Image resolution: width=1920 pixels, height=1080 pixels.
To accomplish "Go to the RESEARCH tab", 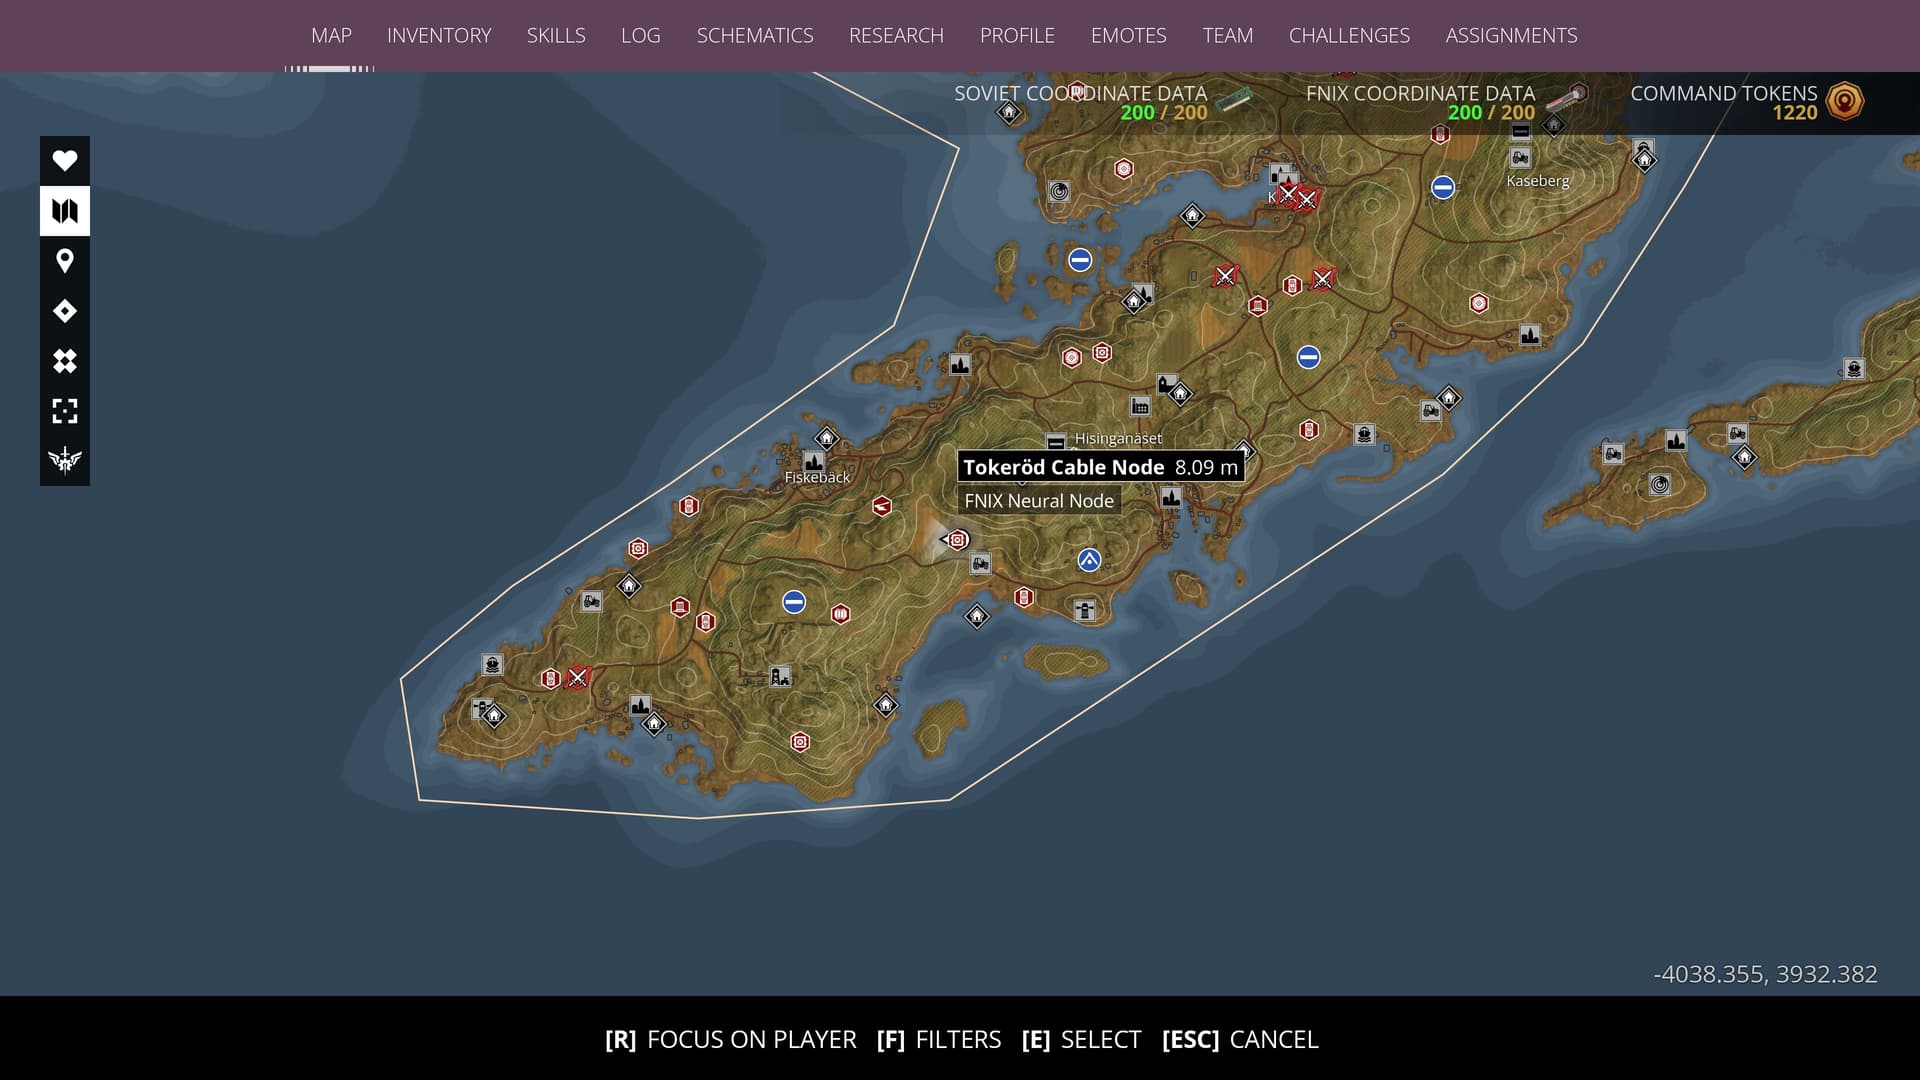I will tap(896, 36).
